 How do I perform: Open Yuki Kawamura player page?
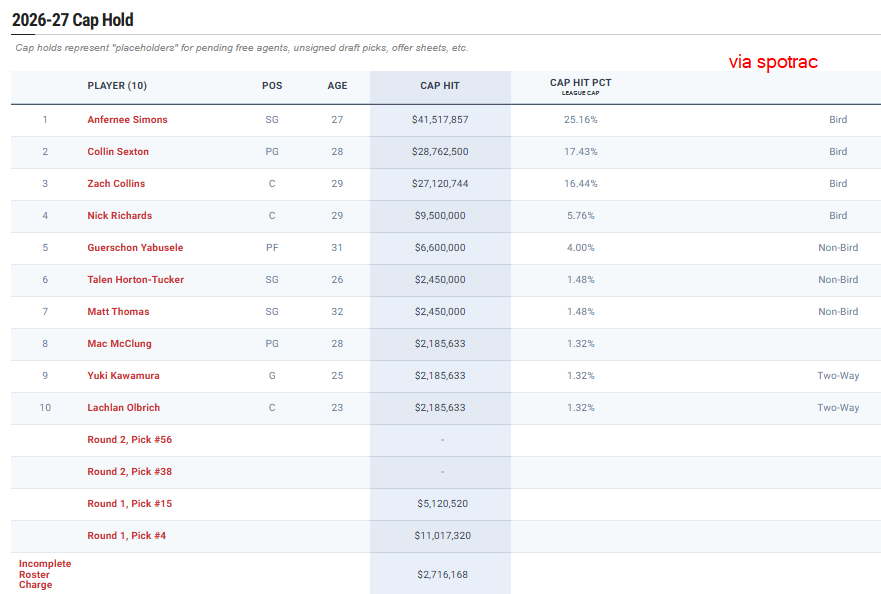(x=123, y=376)
